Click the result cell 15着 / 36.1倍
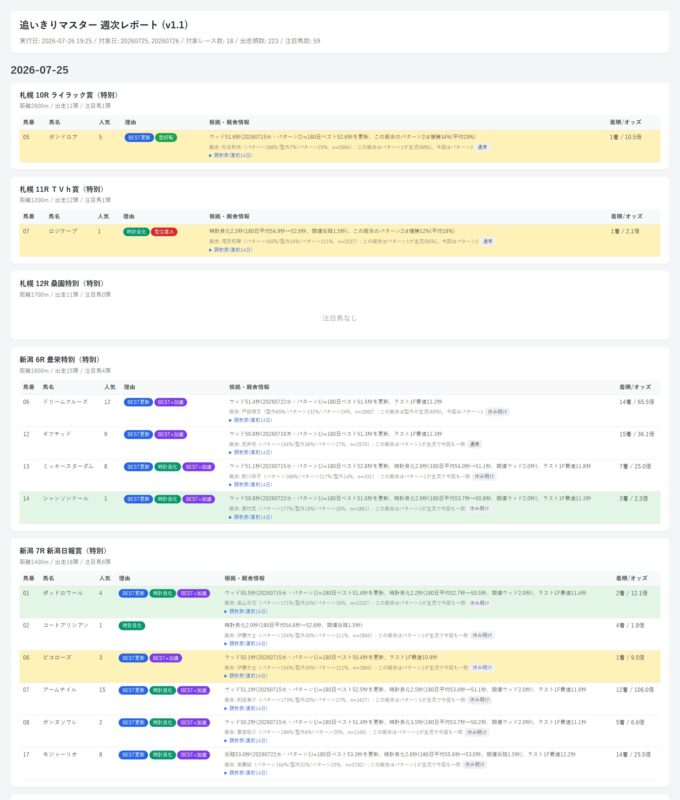This screenshot has width=680, height=800. click(637, 434)
